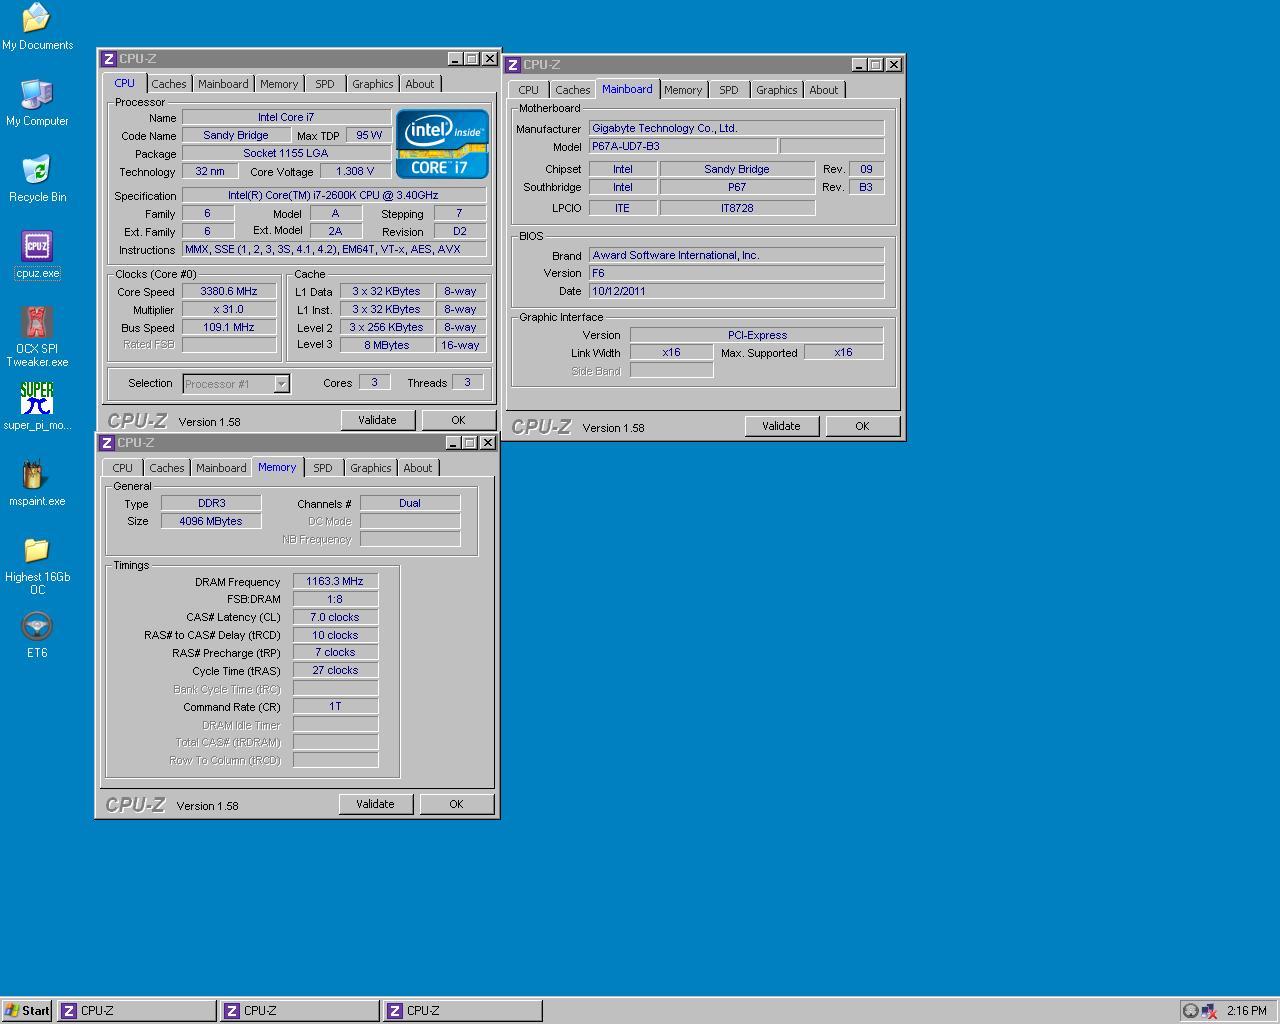Screen dimensions: 1280x1024
Task: Click the Core Voltage 1.308 V field
Action: [355, 172]
